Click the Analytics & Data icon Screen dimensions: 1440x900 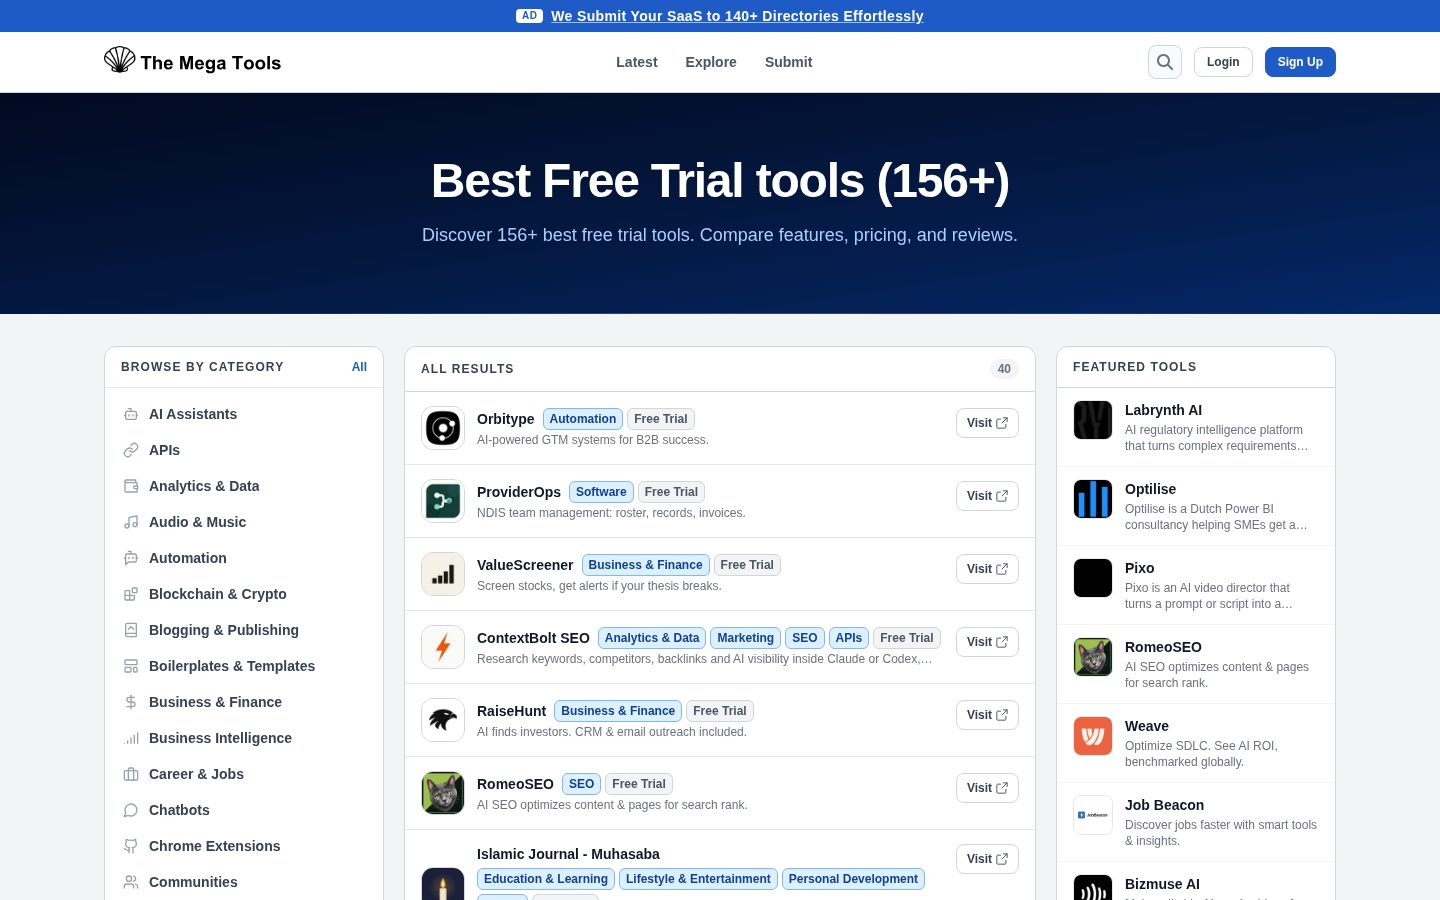pyautogui.click(x=131, y=486)
